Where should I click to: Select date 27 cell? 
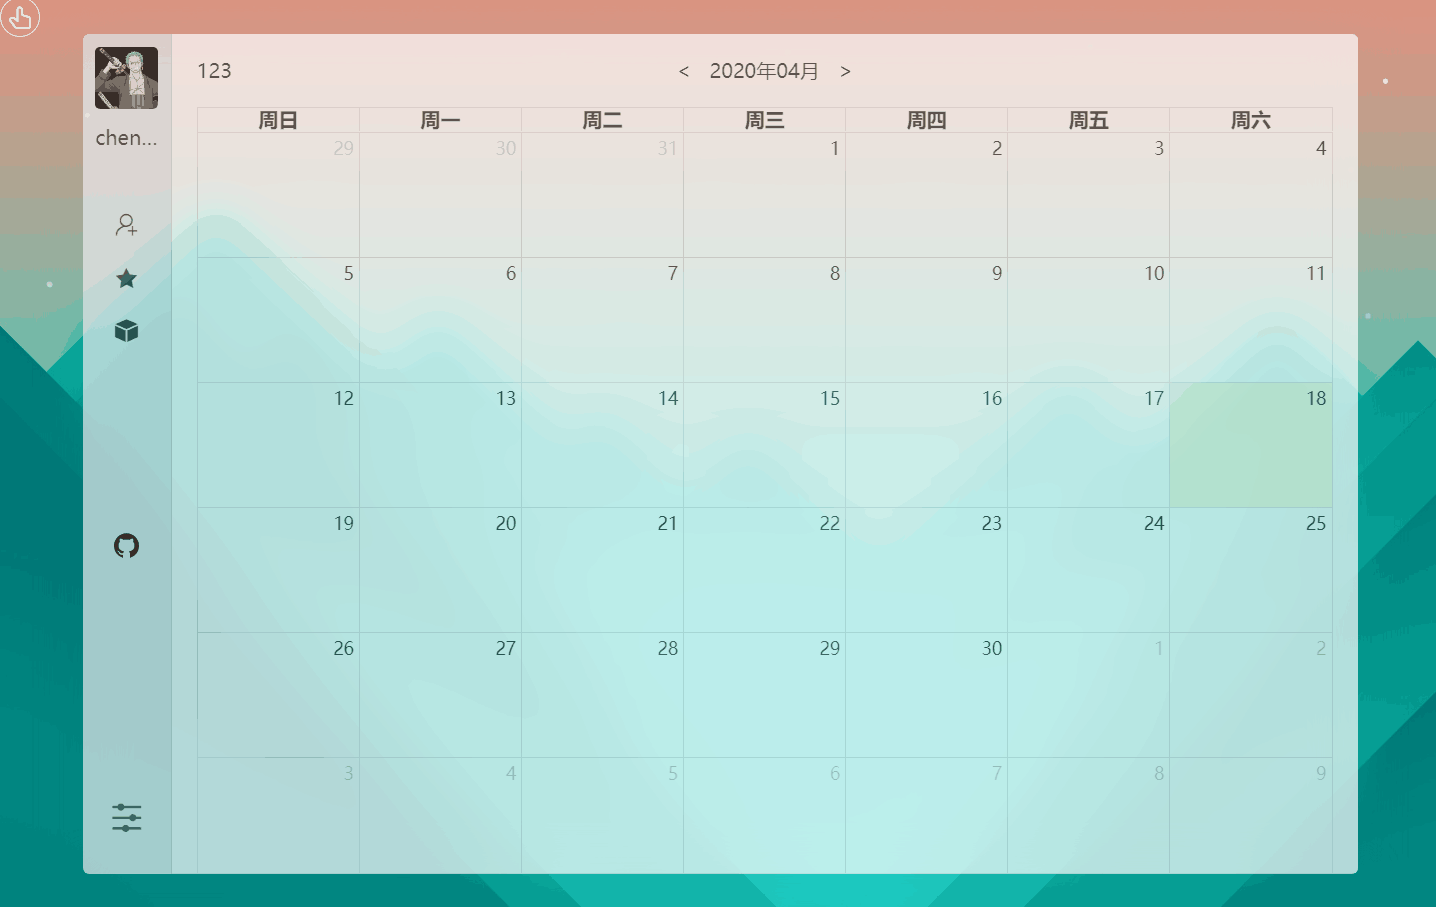click(440, 695)
